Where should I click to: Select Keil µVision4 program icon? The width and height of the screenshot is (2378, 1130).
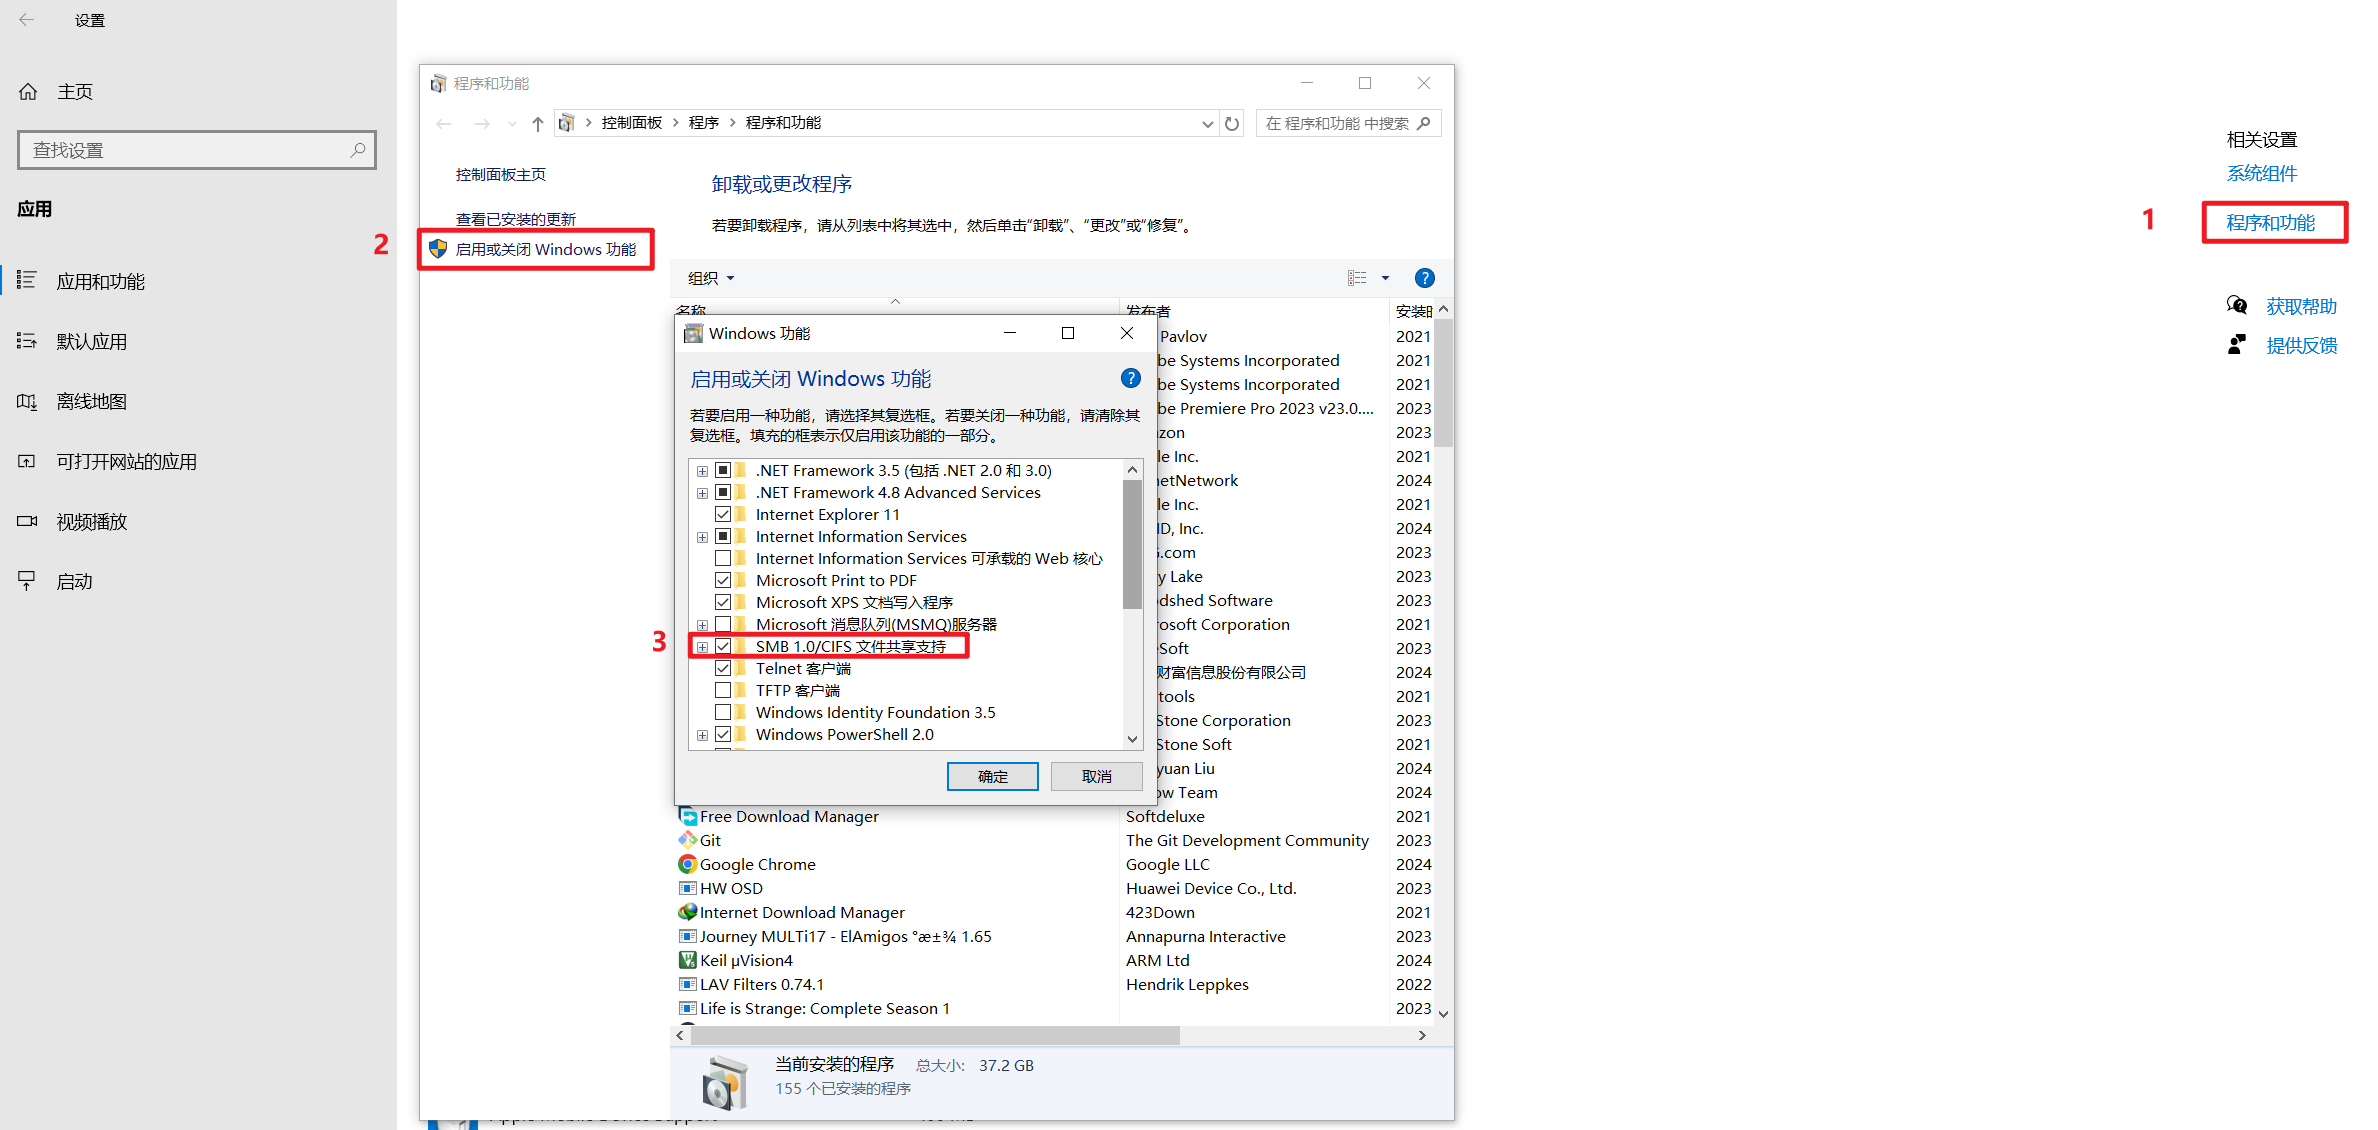[688, 960]
